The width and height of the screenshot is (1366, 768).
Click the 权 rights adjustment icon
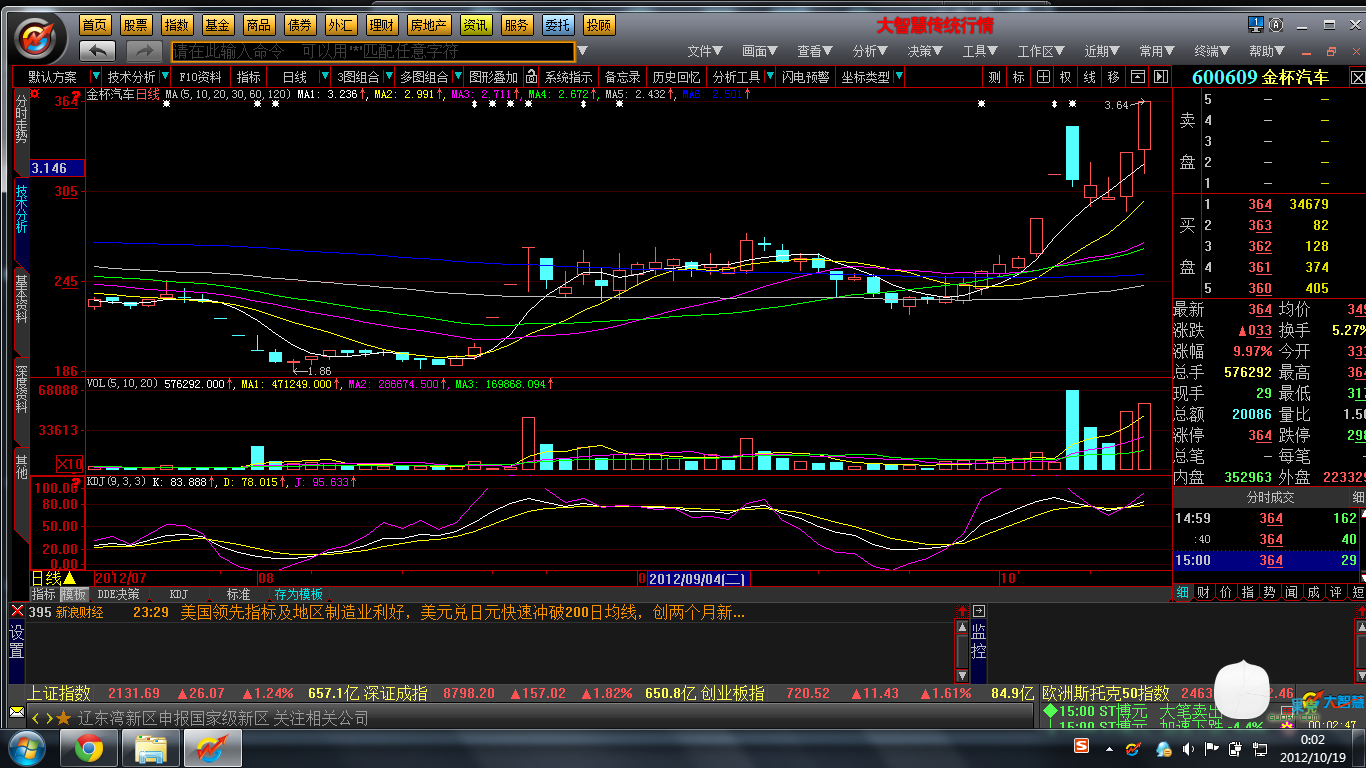(x=1066, y=76)
